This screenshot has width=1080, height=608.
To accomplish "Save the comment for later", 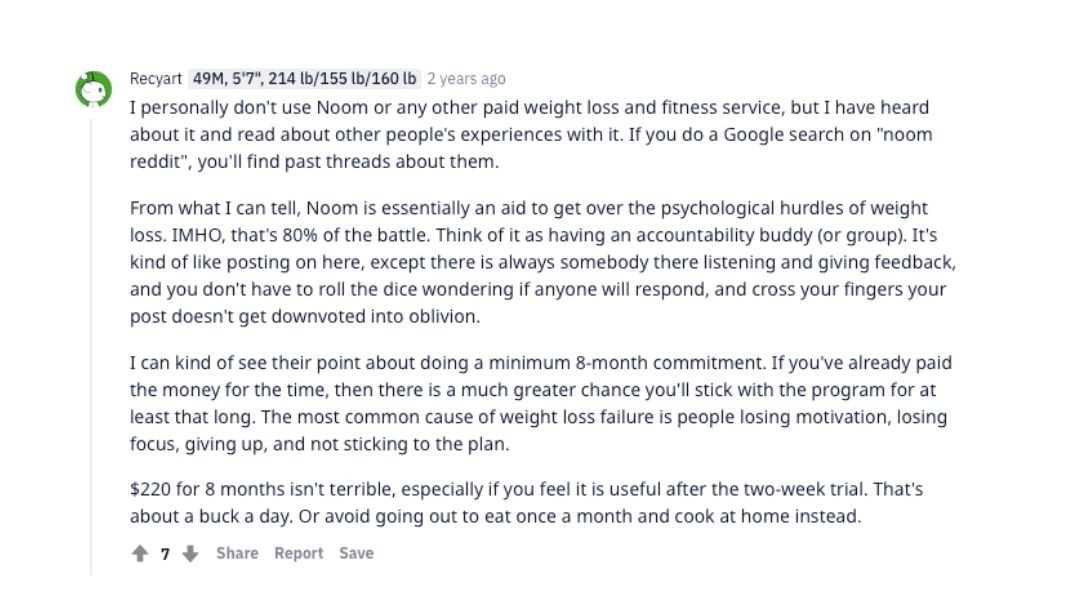I will pyautogui.click(x=356, y=553).
